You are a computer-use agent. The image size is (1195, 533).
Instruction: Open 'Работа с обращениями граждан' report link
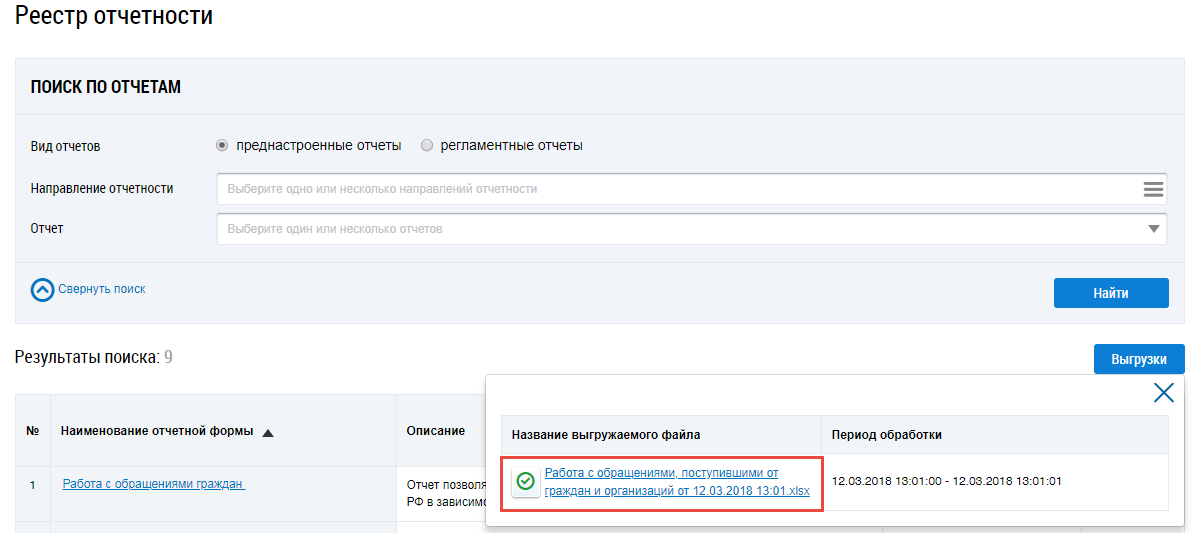(x=153, y=484)
